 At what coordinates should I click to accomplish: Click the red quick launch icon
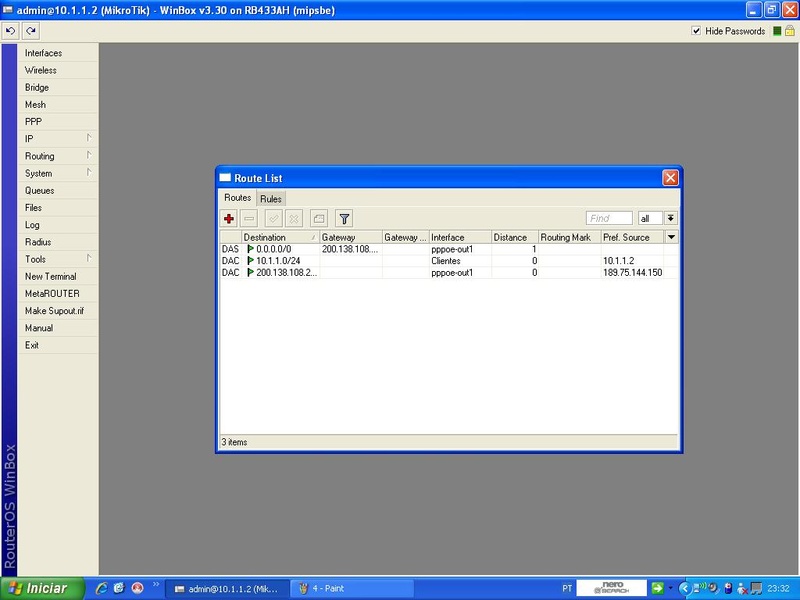(137, 588)
